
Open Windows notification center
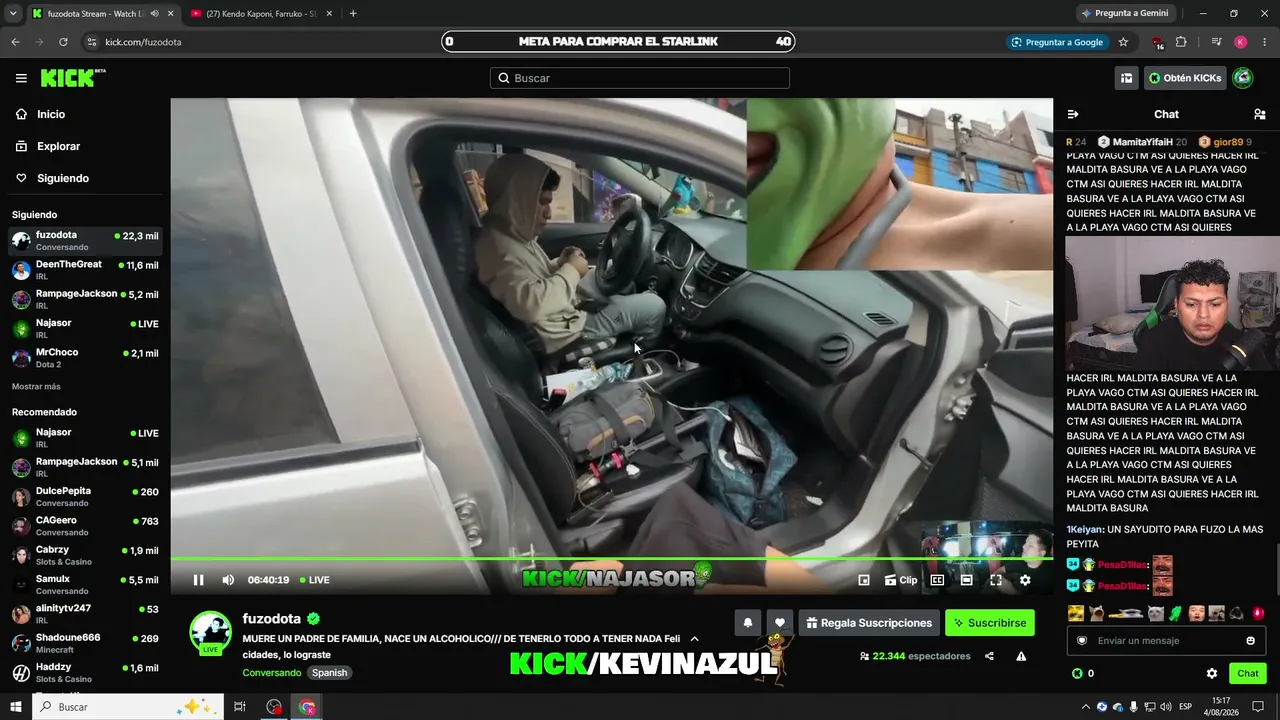tap(1258, 707)
